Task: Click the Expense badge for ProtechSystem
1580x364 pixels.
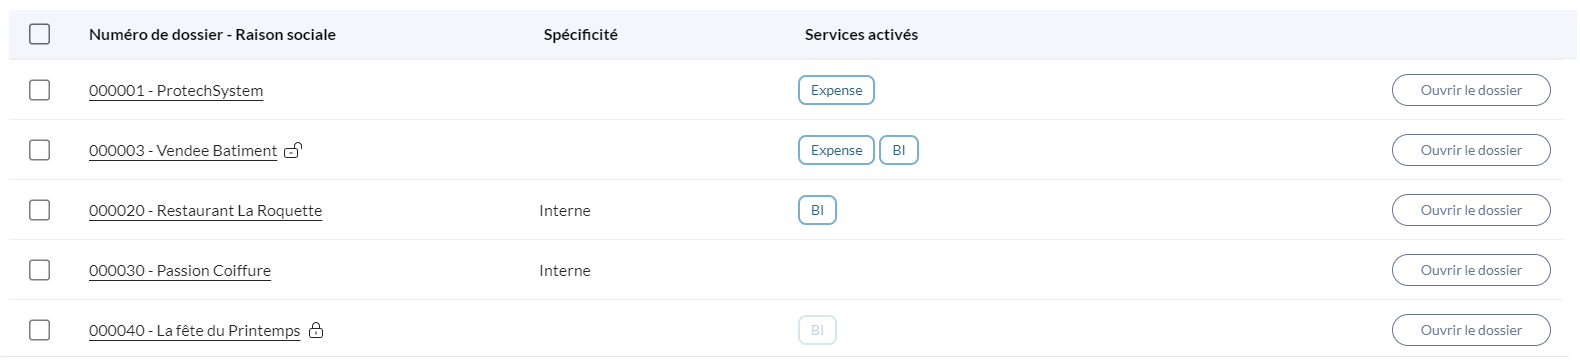Action: [x=836, y=90]
